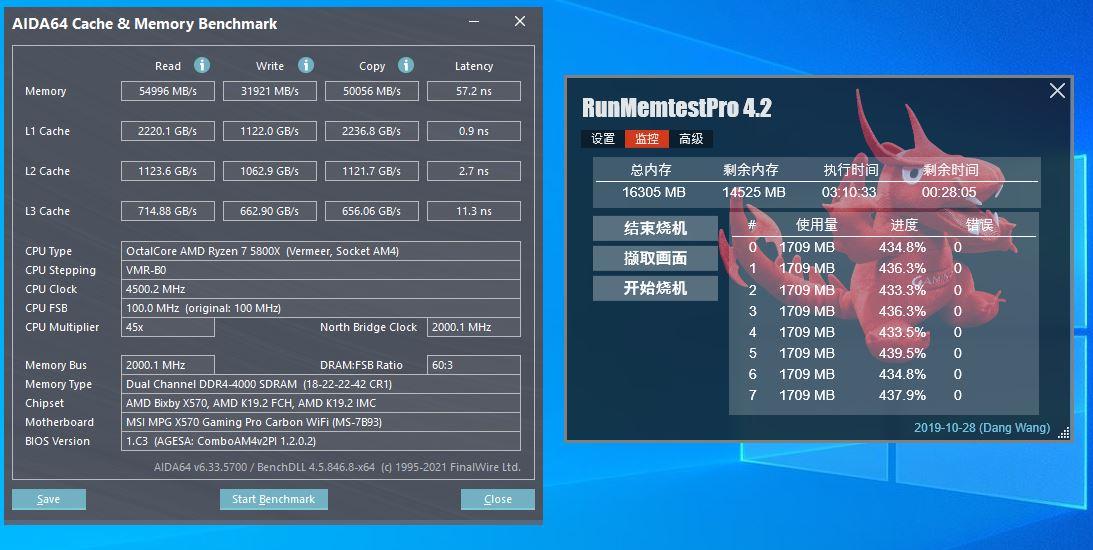Select Memory Latency value 57.2 ns
Image resolution: width=1093 pixels, height=550 pixels.
pyautogui.click(x=474, y=91)
